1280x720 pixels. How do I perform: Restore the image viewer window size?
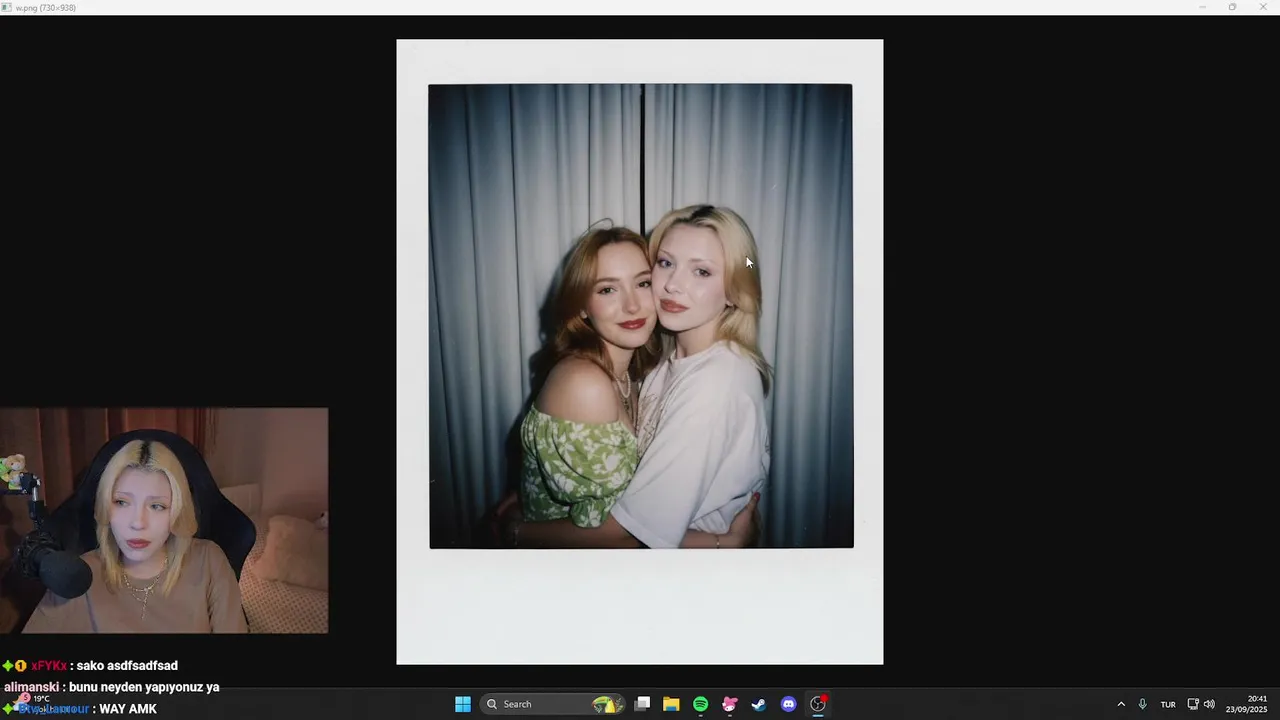pos(1232,7)
